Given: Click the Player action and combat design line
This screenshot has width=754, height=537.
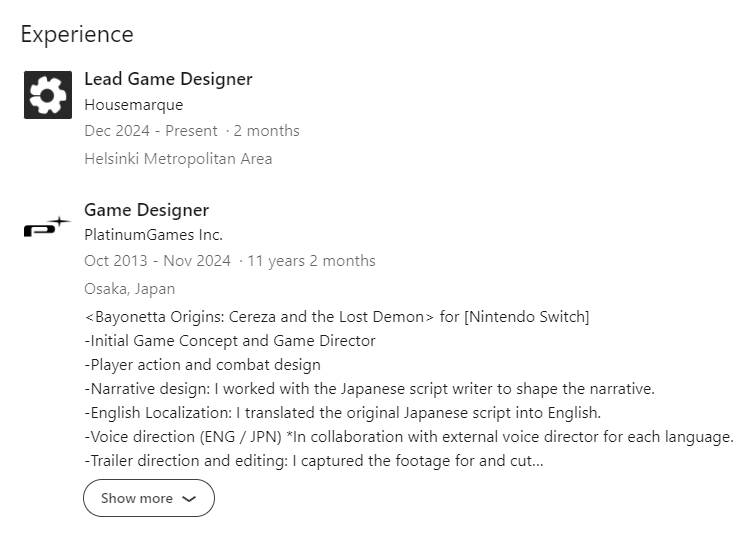Looking at the screenshot, I should pos(202,365).
